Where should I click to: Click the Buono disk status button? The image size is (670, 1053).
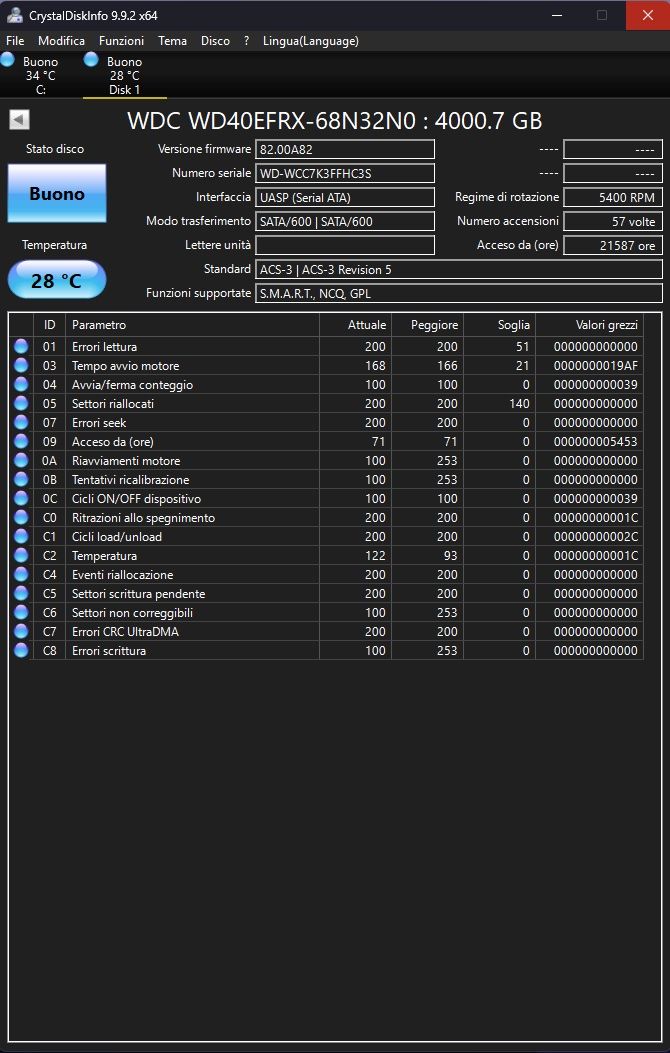click(x=57, y=193)
